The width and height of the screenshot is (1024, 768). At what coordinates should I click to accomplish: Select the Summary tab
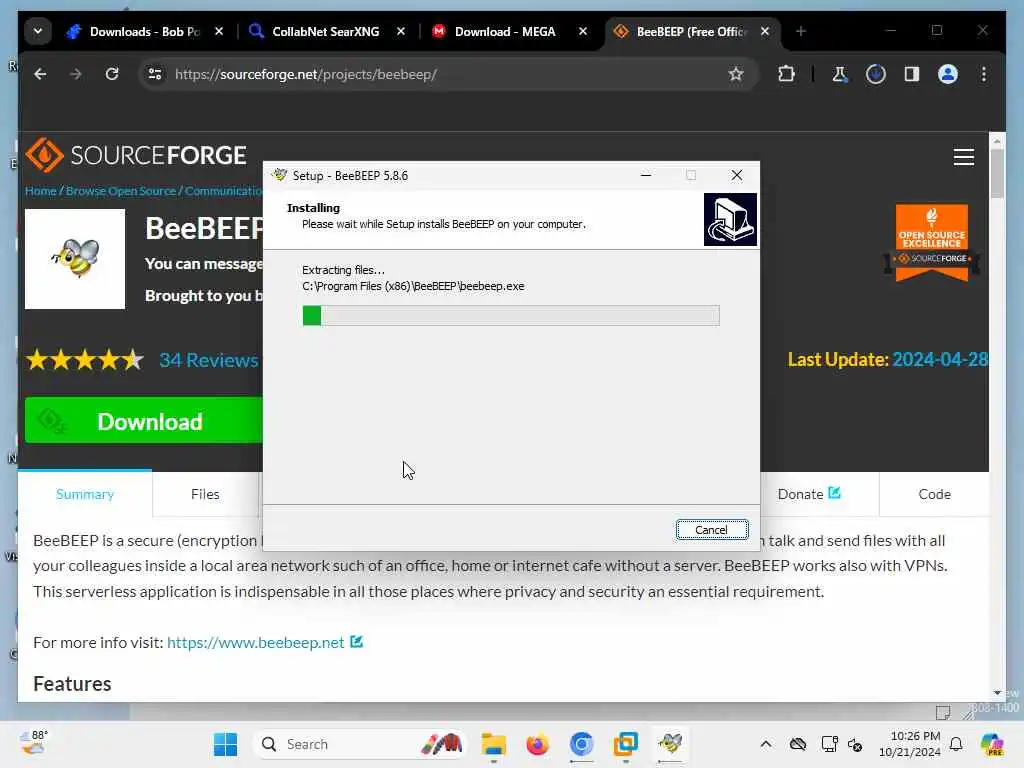(85, 494)
